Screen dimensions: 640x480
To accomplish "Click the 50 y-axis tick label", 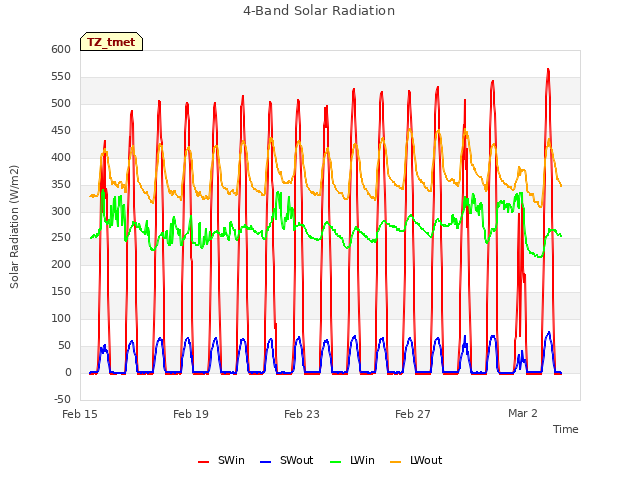I will 65,345.
